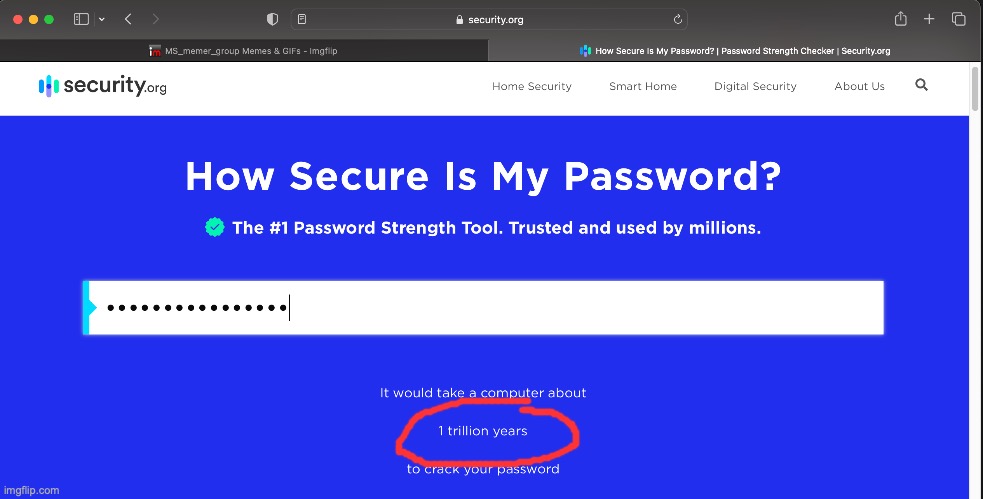Open a new tab with plus icon

929,19
